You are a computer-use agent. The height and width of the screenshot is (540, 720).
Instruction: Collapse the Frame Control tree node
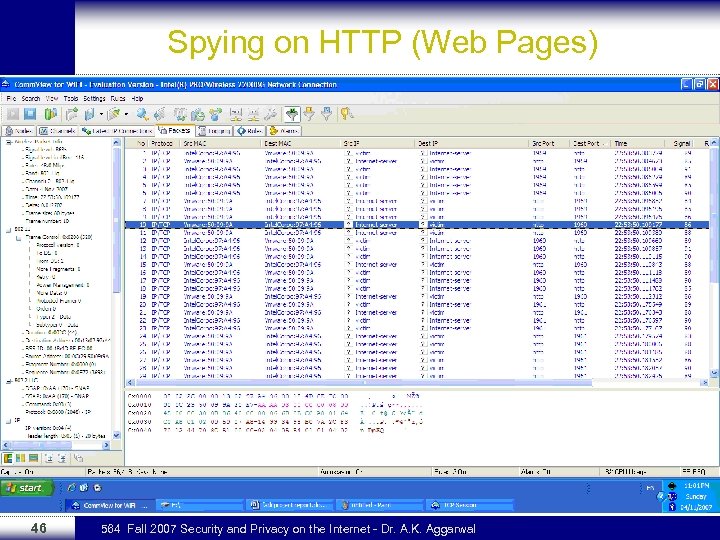[18, 238]
